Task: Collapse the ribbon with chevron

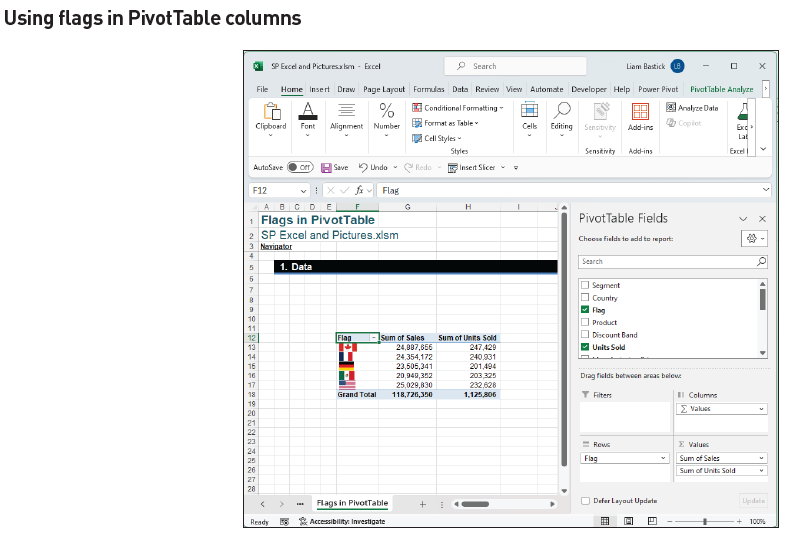Action: point(763,149)
